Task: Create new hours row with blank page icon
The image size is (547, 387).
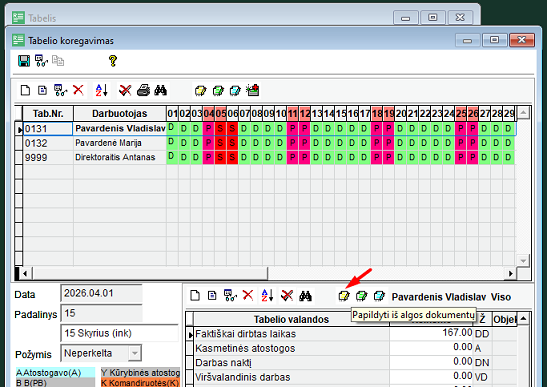Action: point(195,296)
